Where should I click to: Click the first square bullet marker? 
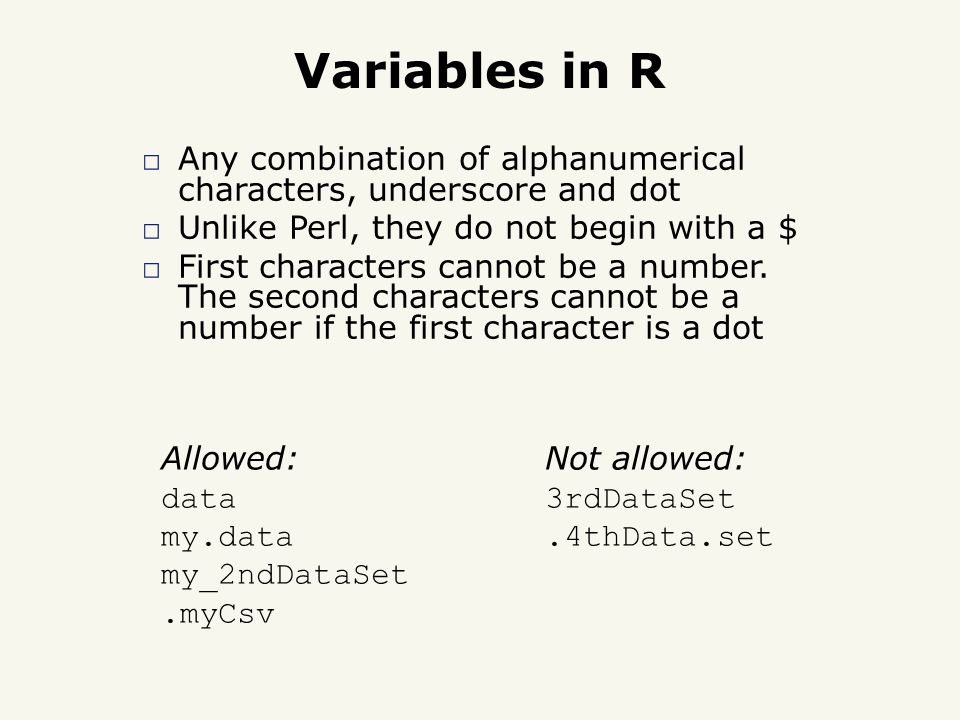(x=151, y=162)
